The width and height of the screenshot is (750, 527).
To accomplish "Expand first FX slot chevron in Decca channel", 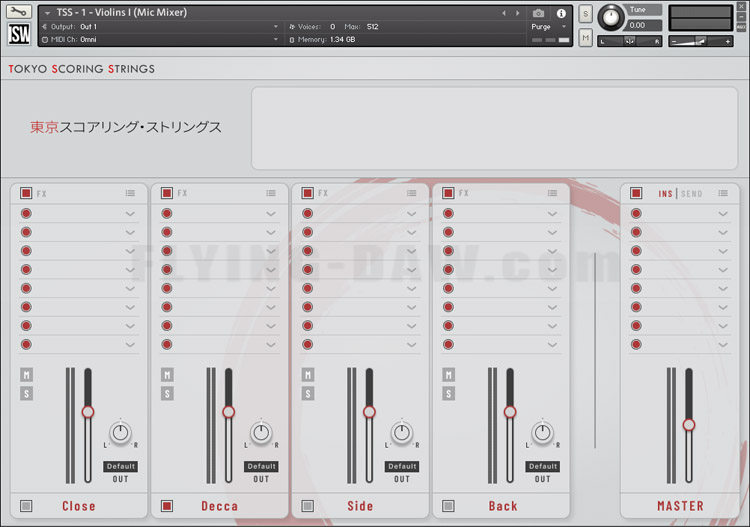I will point(271,214).
